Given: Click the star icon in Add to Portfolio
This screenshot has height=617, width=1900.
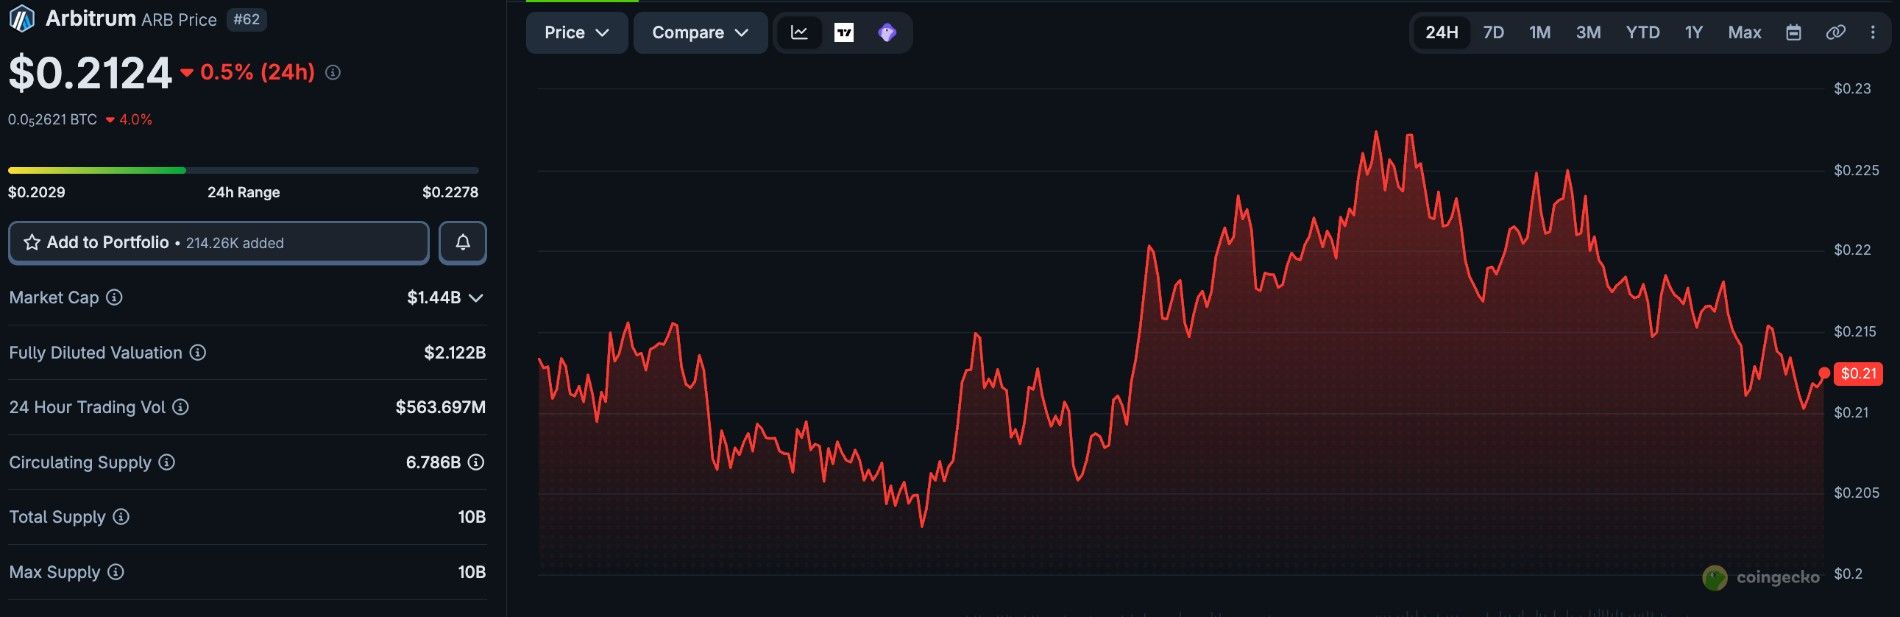Looking at the screenshot, I should (x=32, y=243).
